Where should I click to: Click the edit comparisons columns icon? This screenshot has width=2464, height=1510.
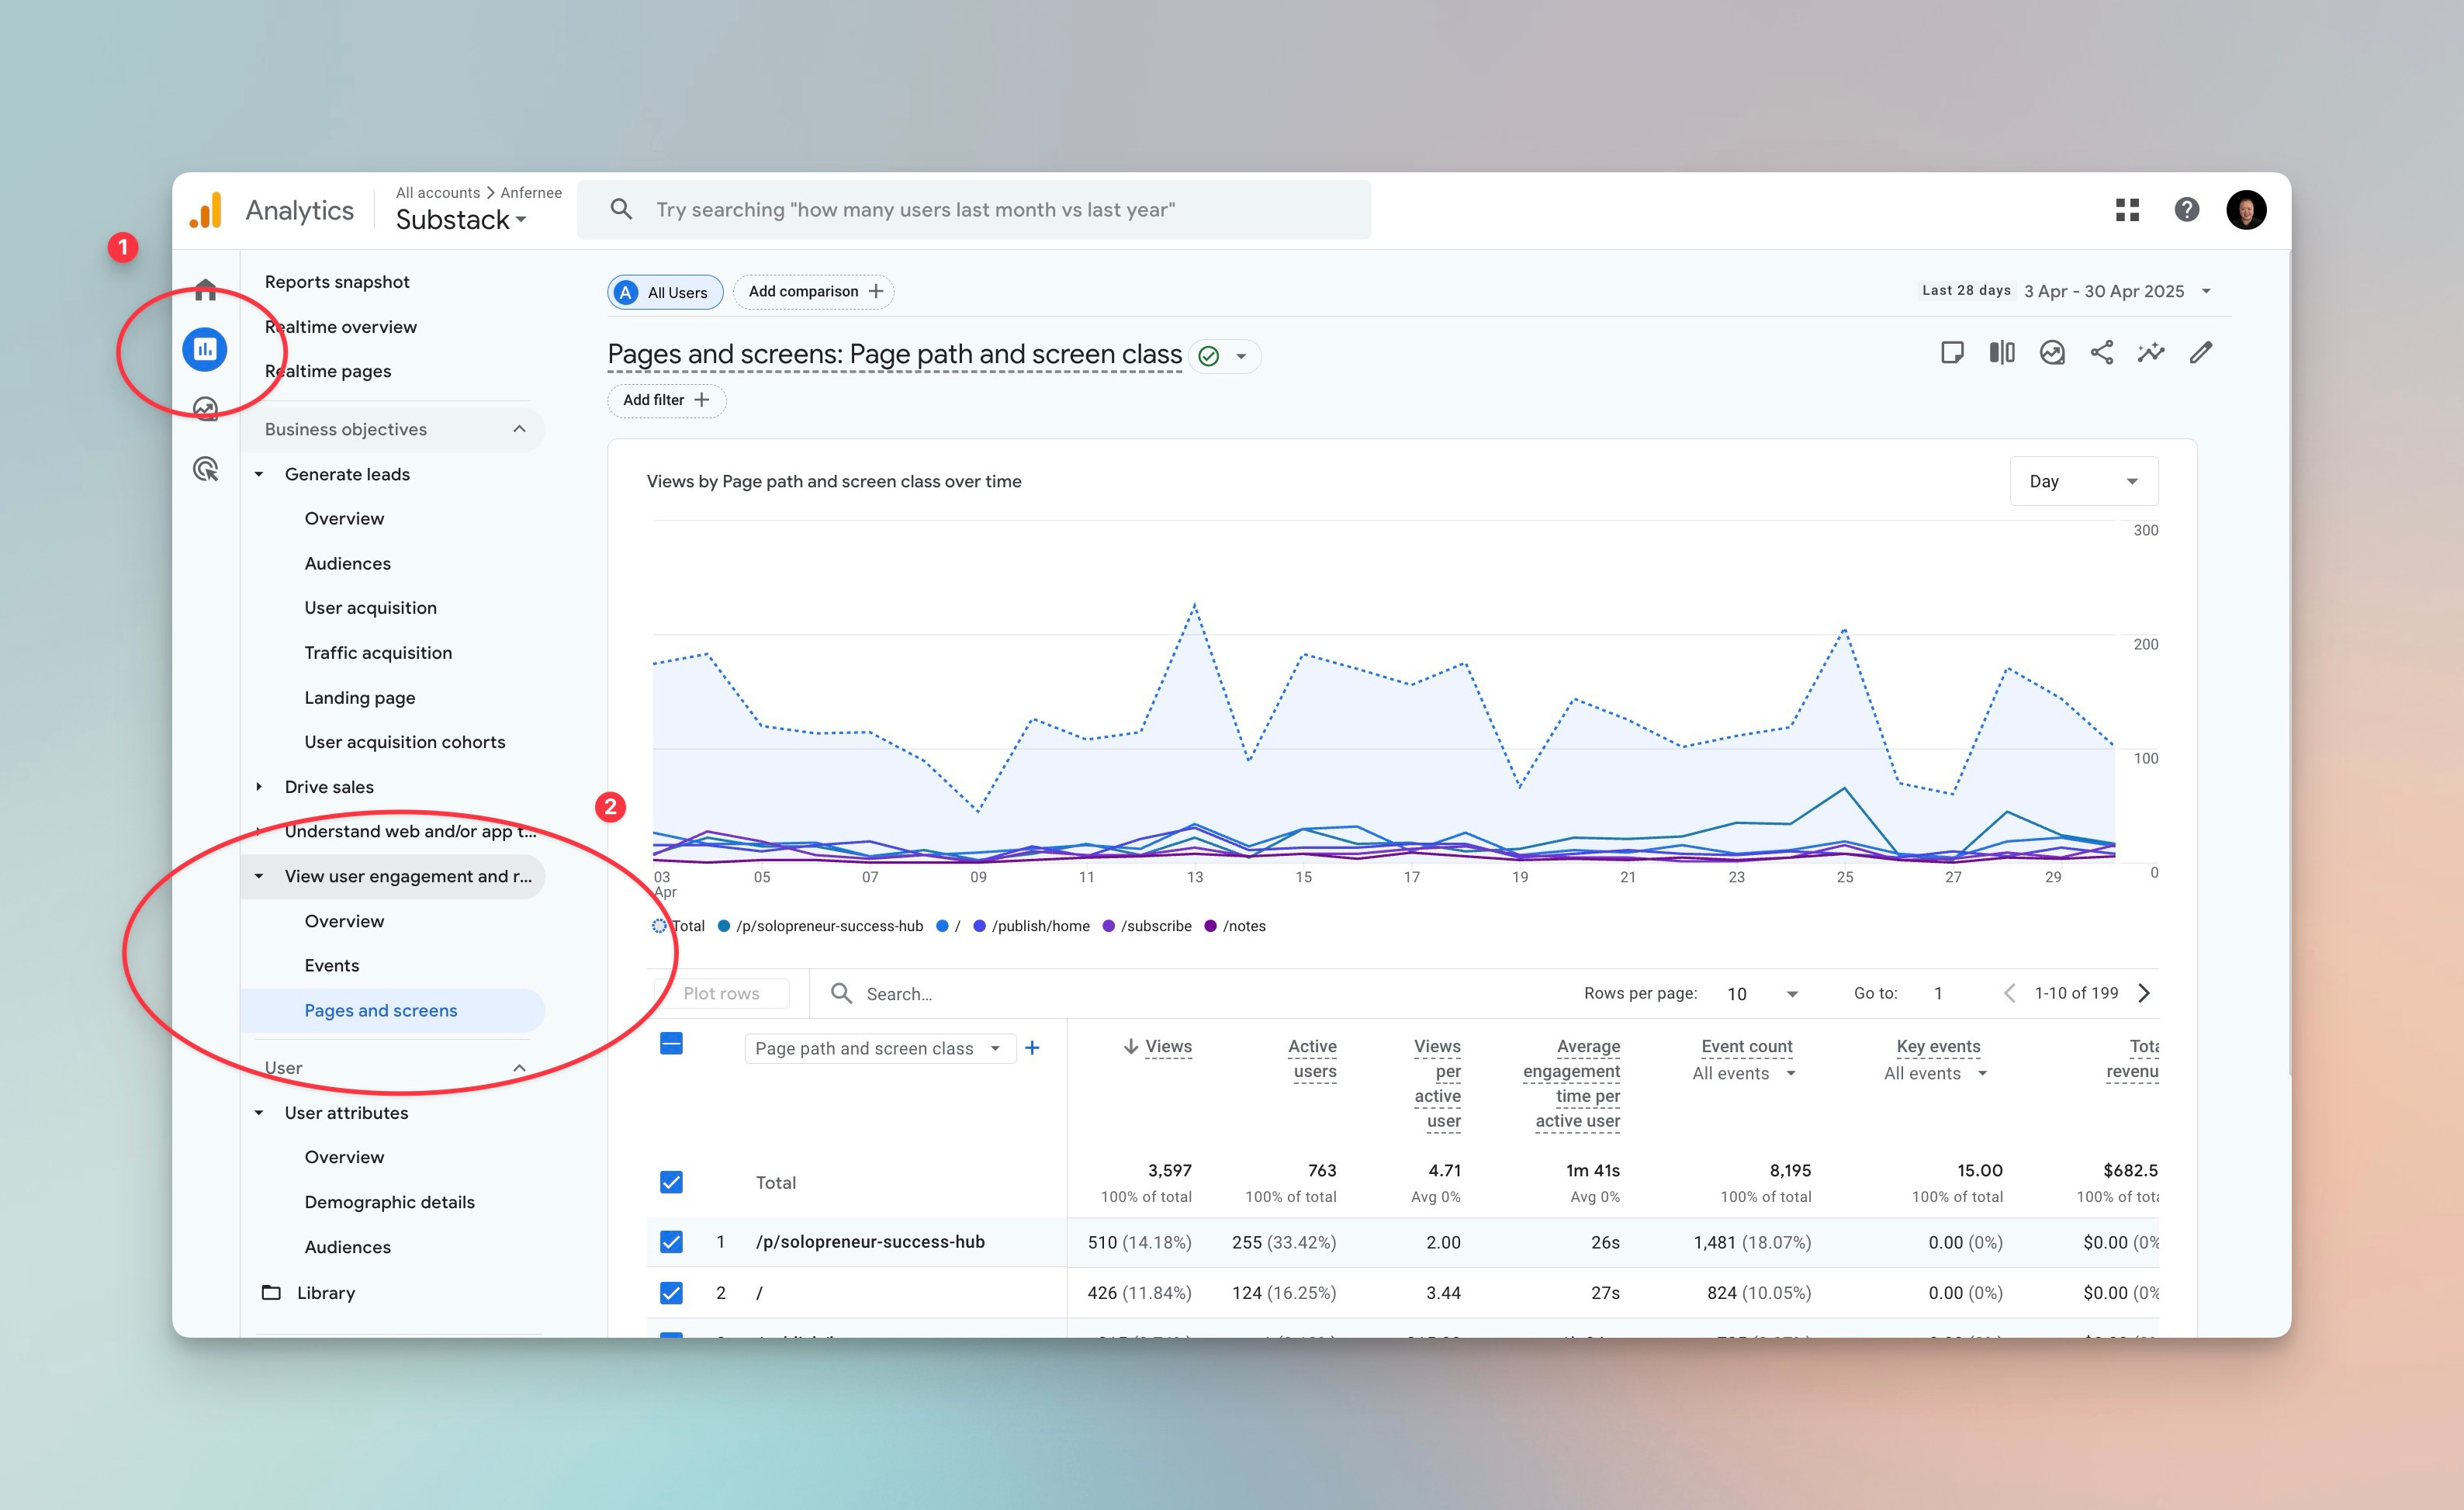(2001, 352)
